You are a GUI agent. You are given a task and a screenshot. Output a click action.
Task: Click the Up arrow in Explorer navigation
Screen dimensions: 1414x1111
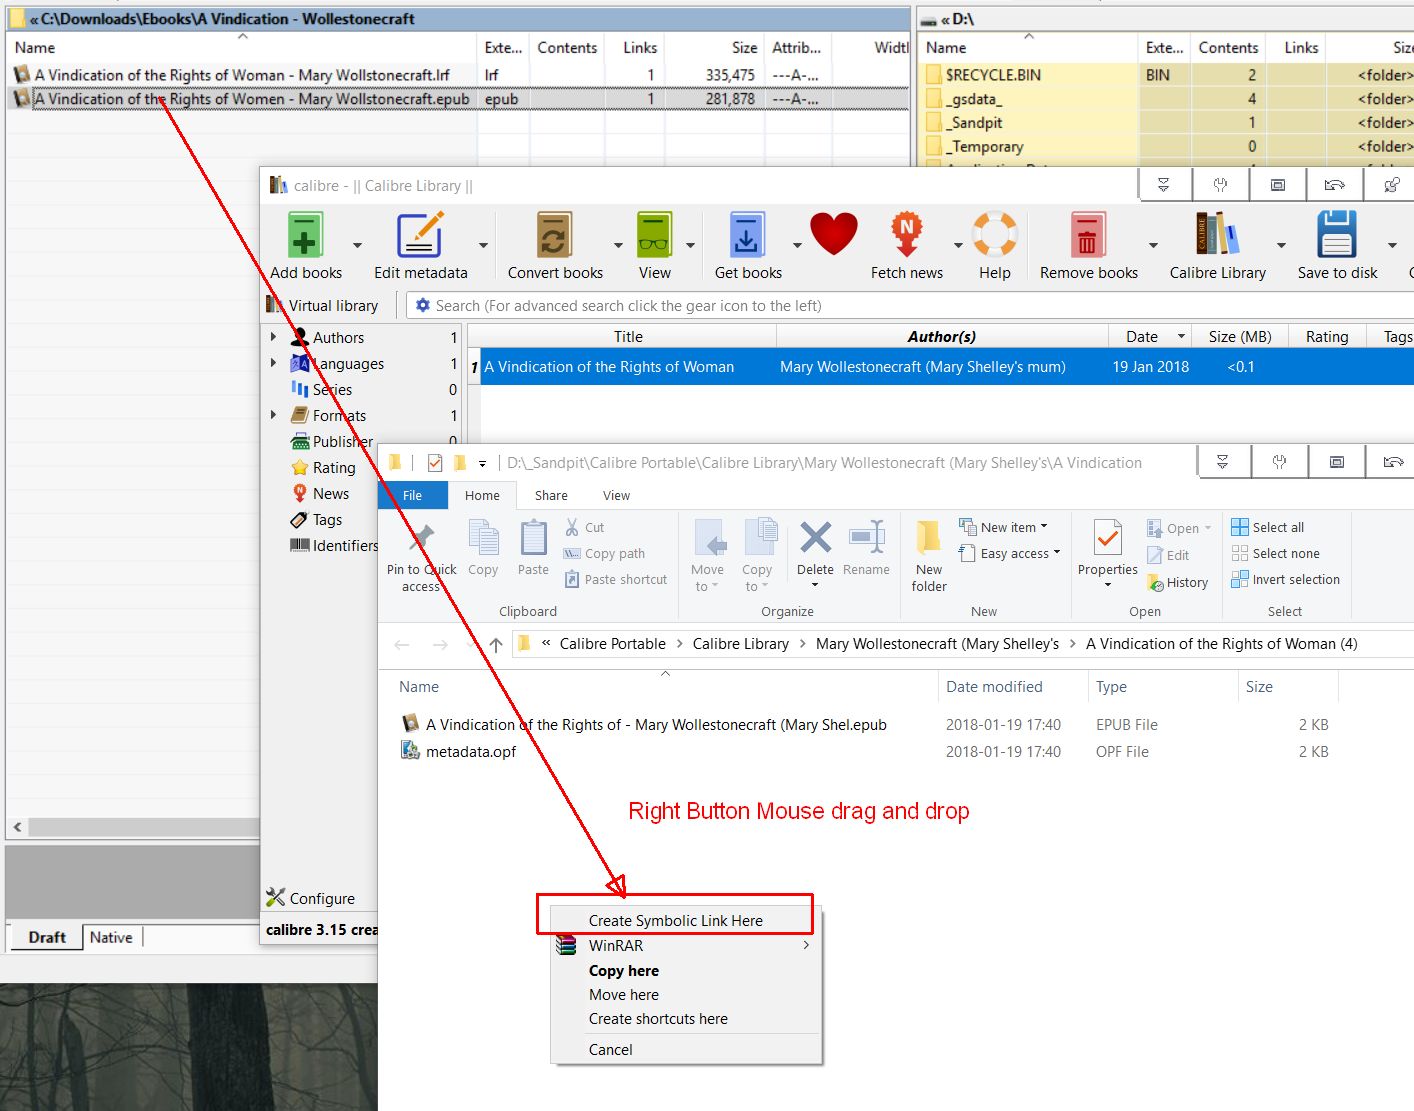[495, 644]
